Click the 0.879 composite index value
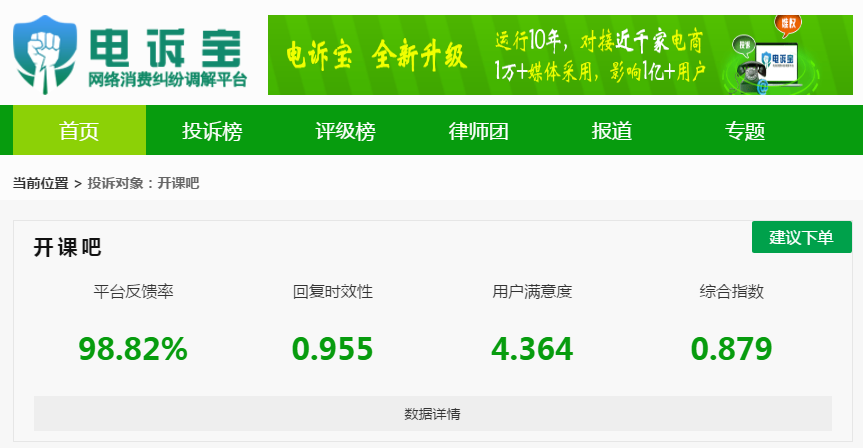This screenshot has width=863, height=448. tap(731, 349)
